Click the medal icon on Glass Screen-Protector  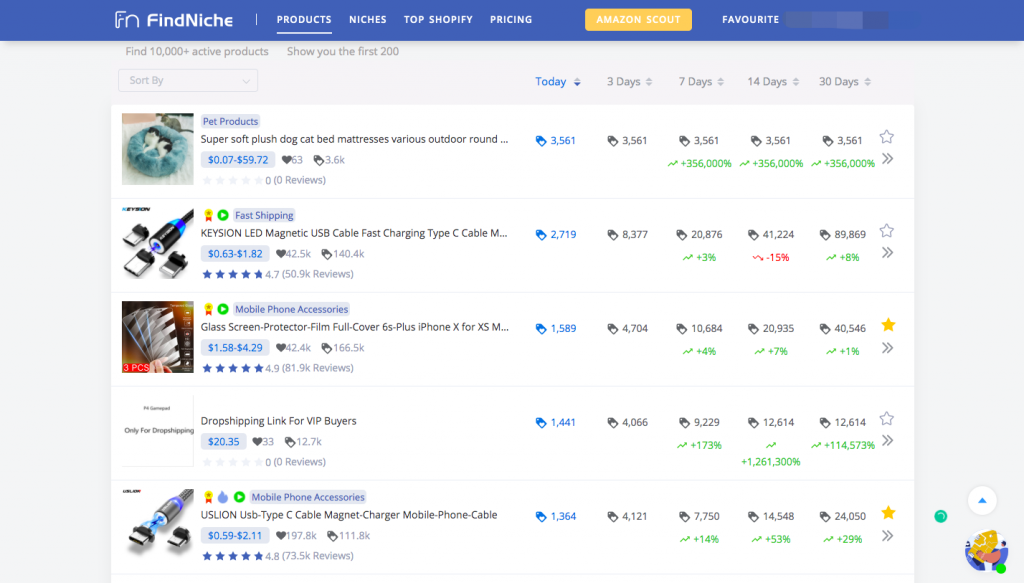(x=208, y=309)
